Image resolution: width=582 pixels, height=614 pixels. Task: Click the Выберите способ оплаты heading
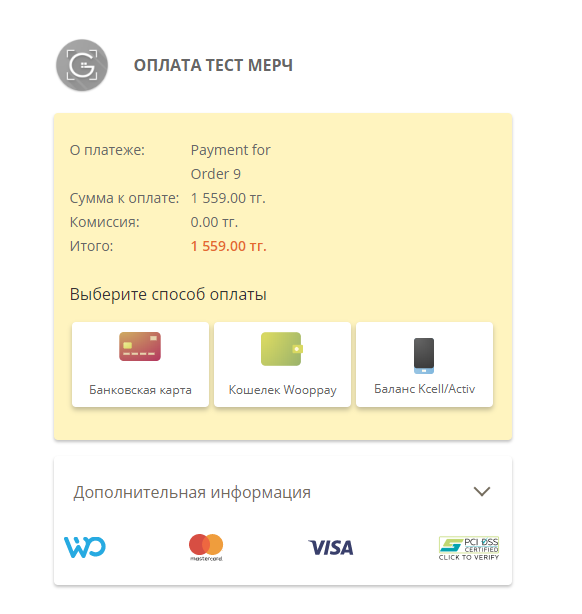pyautogui.click(x=168, y=294)
